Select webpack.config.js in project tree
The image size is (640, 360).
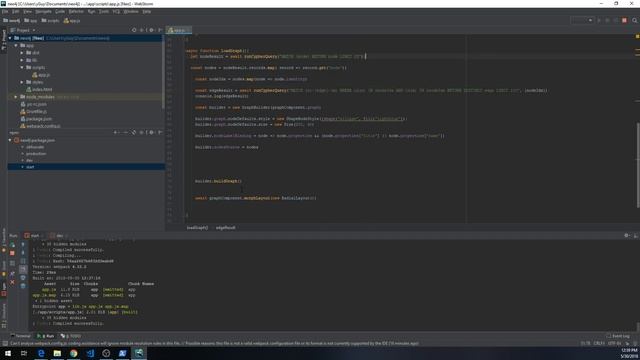click(40, 126)
